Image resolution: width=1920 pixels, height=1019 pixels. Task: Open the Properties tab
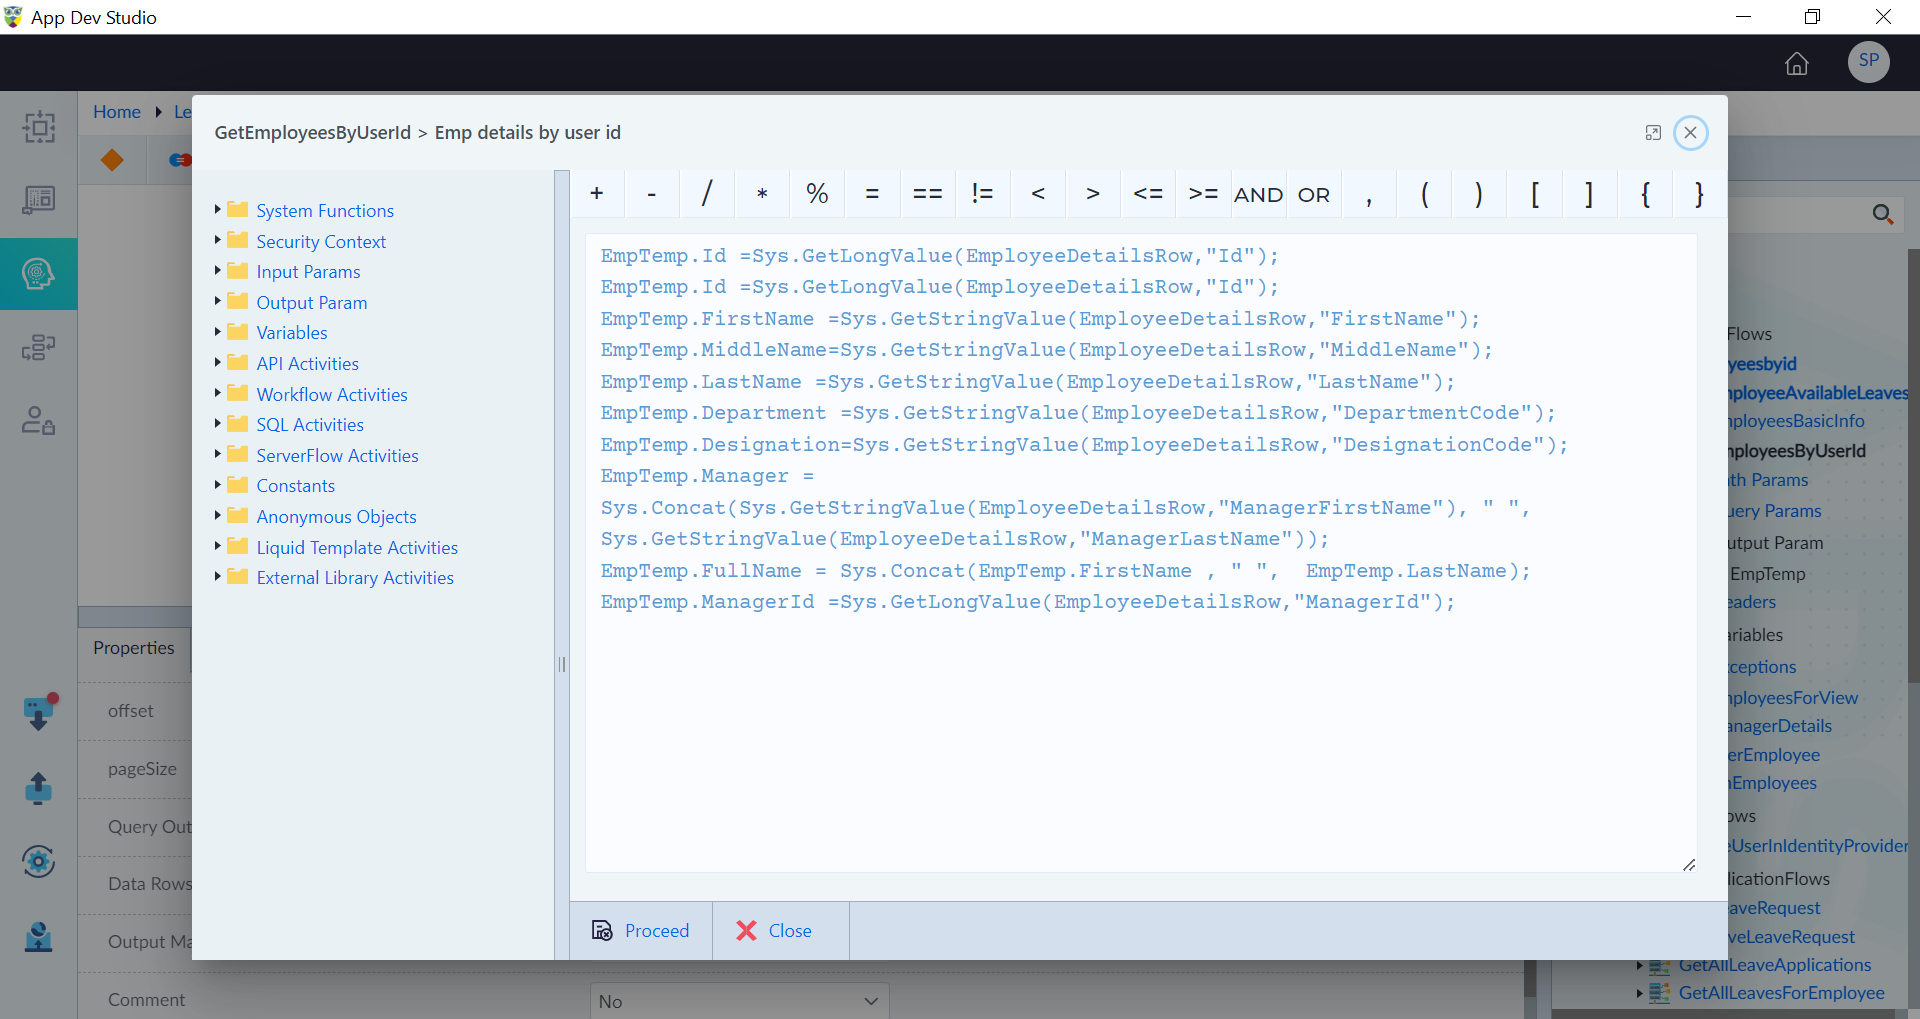point(134,648)
